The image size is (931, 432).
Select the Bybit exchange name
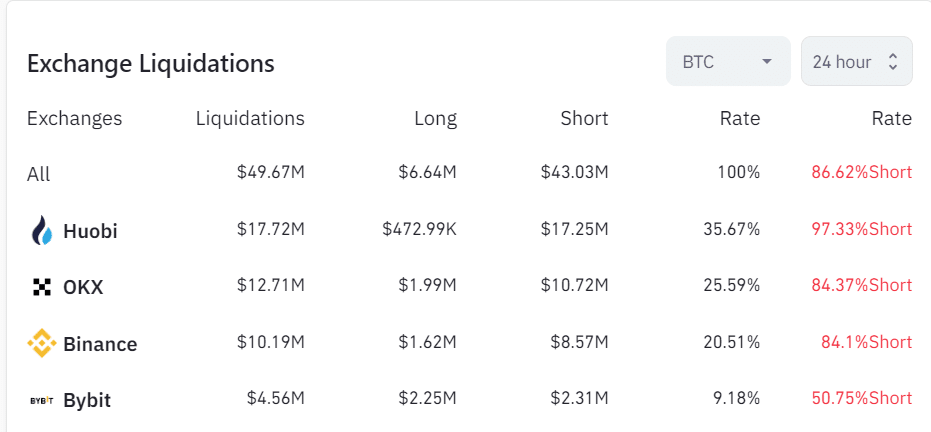(x=87, y=401)
